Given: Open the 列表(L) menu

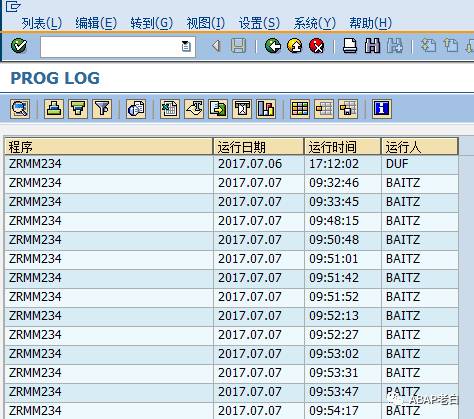Looking at the screenshot, I should pos(42,23).
